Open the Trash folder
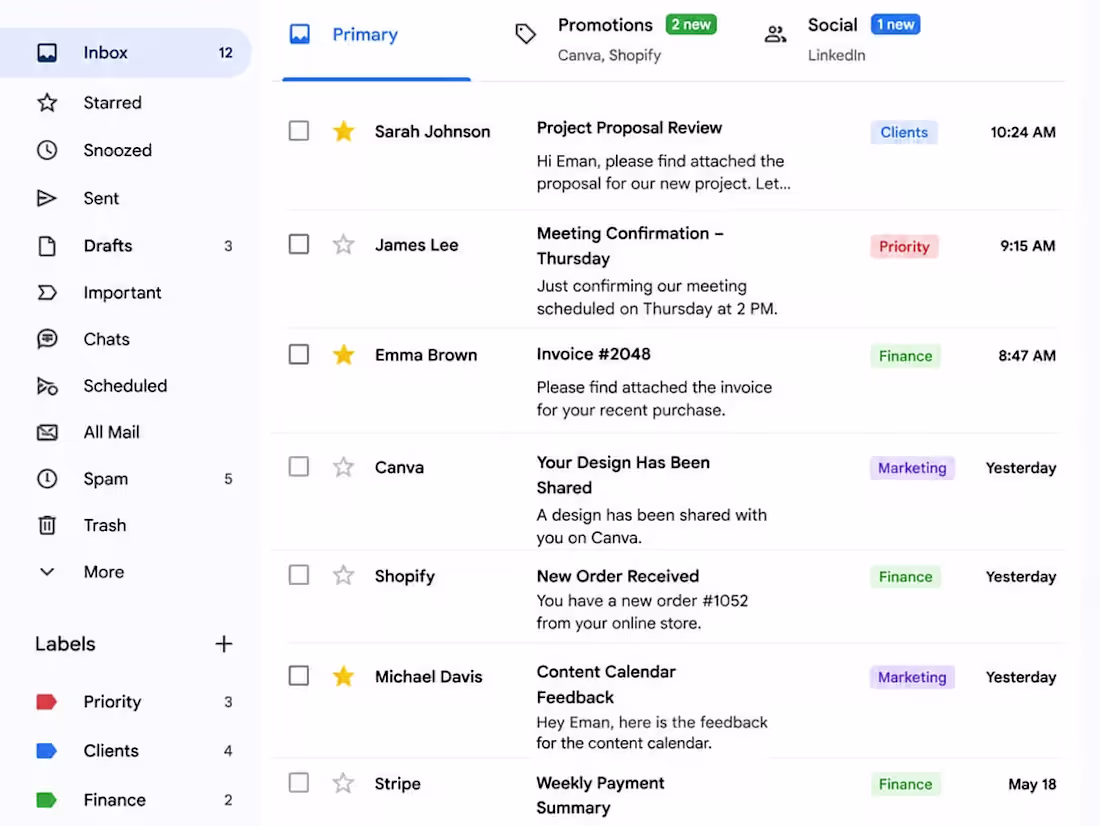This screenshot has width=1100, height=826. click(x=125, y=525)
